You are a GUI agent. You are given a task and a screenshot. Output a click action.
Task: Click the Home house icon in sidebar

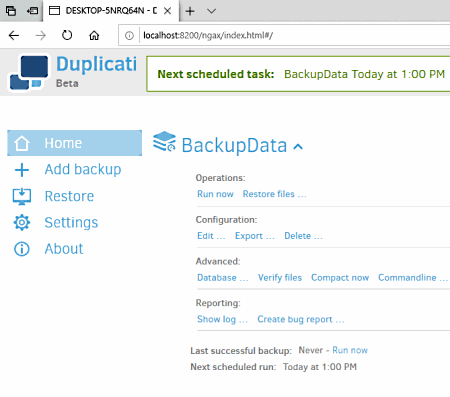point(22,143)
